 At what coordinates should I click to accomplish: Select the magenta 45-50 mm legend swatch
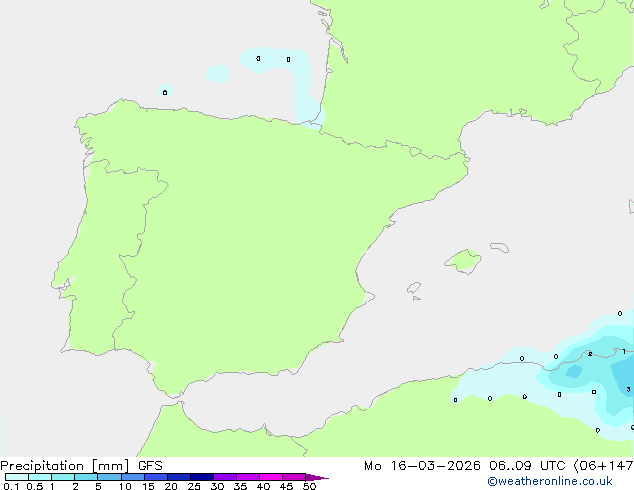[294, 477]
